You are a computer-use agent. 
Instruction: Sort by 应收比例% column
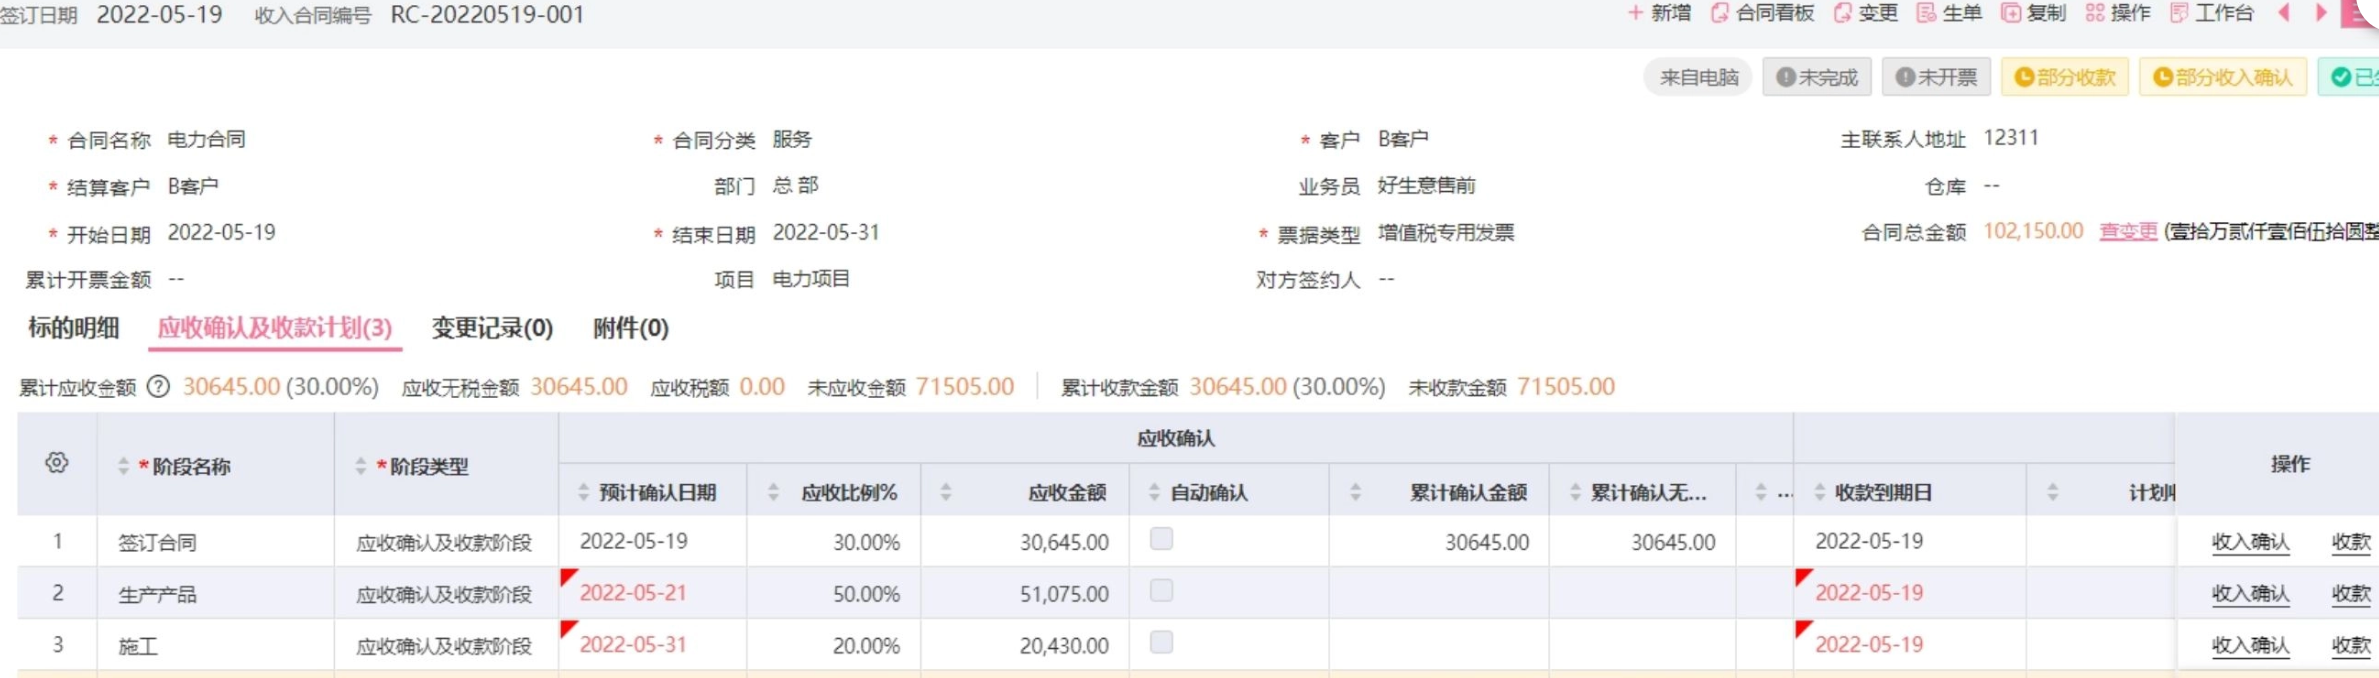[773, 492]
